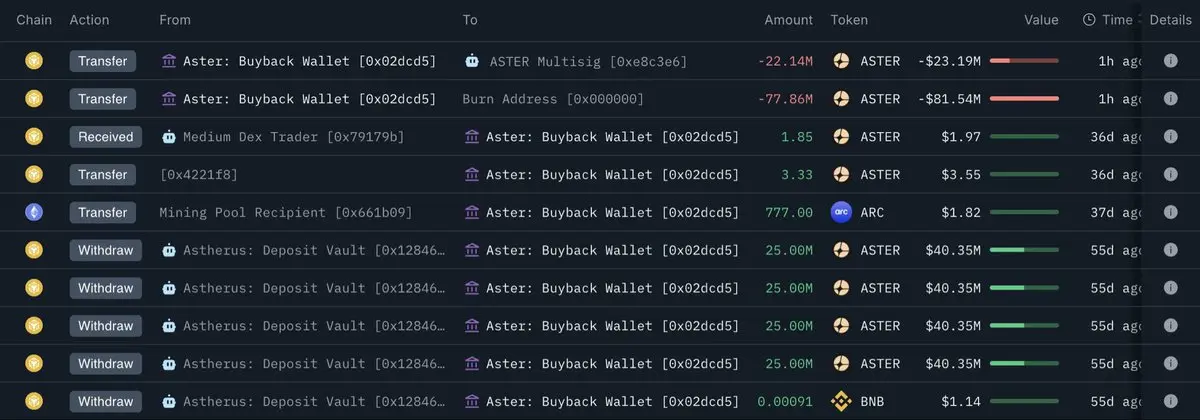Click the ARC token name
Screen dimensions: 1200x420
point(873,213)
